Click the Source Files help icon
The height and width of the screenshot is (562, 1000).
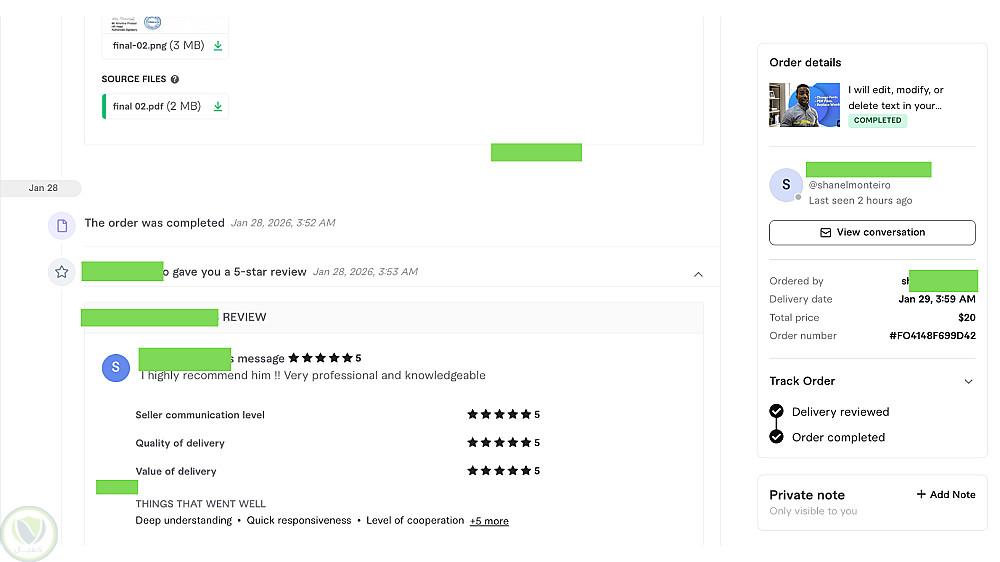pyautogui.click(x=175, y=79)
